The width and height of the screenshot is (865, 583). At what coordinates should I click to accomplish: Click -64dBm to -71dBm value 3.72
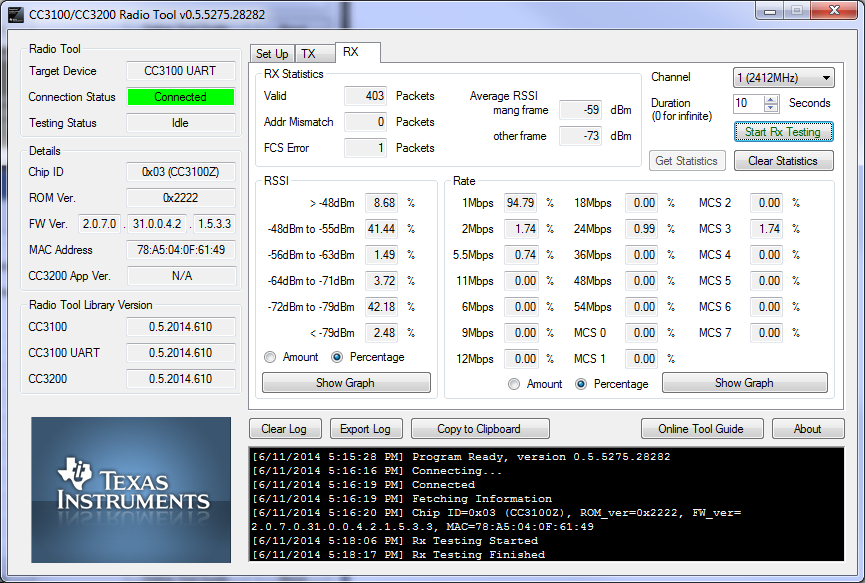pos(382,281)
